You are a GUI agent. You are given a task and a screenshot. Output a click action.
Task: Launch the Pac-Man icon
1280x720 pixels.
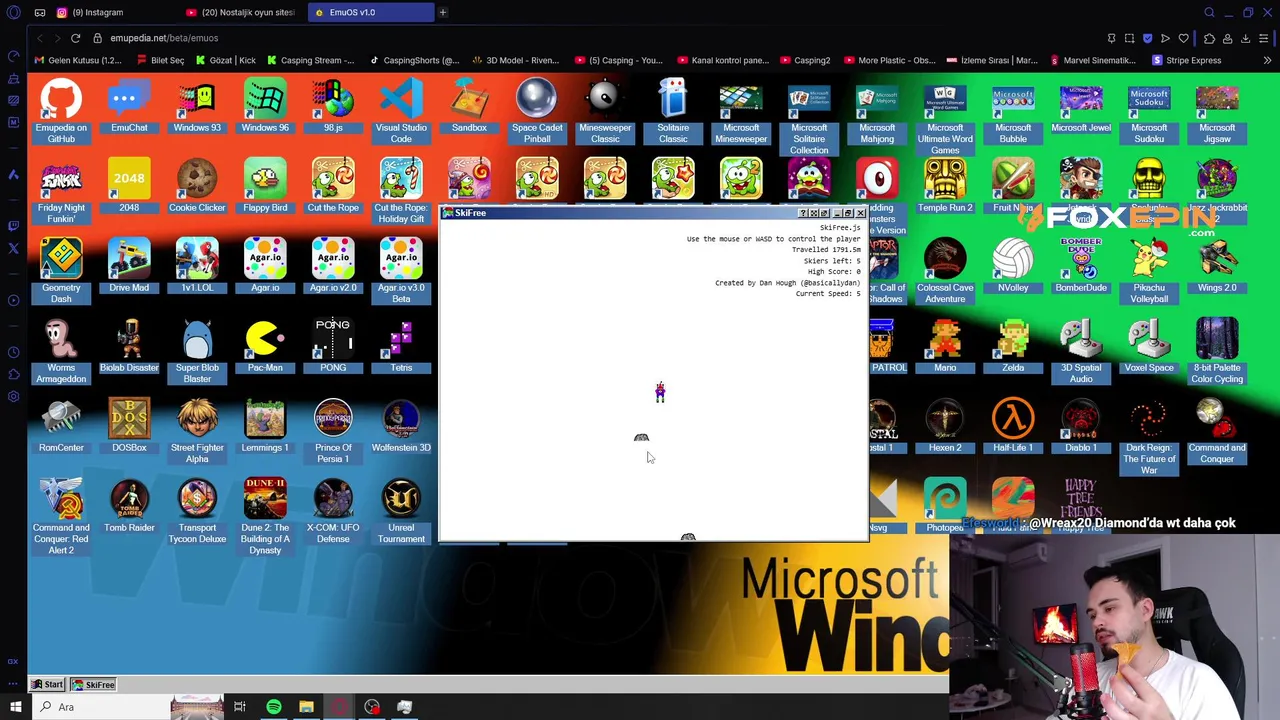265,346
